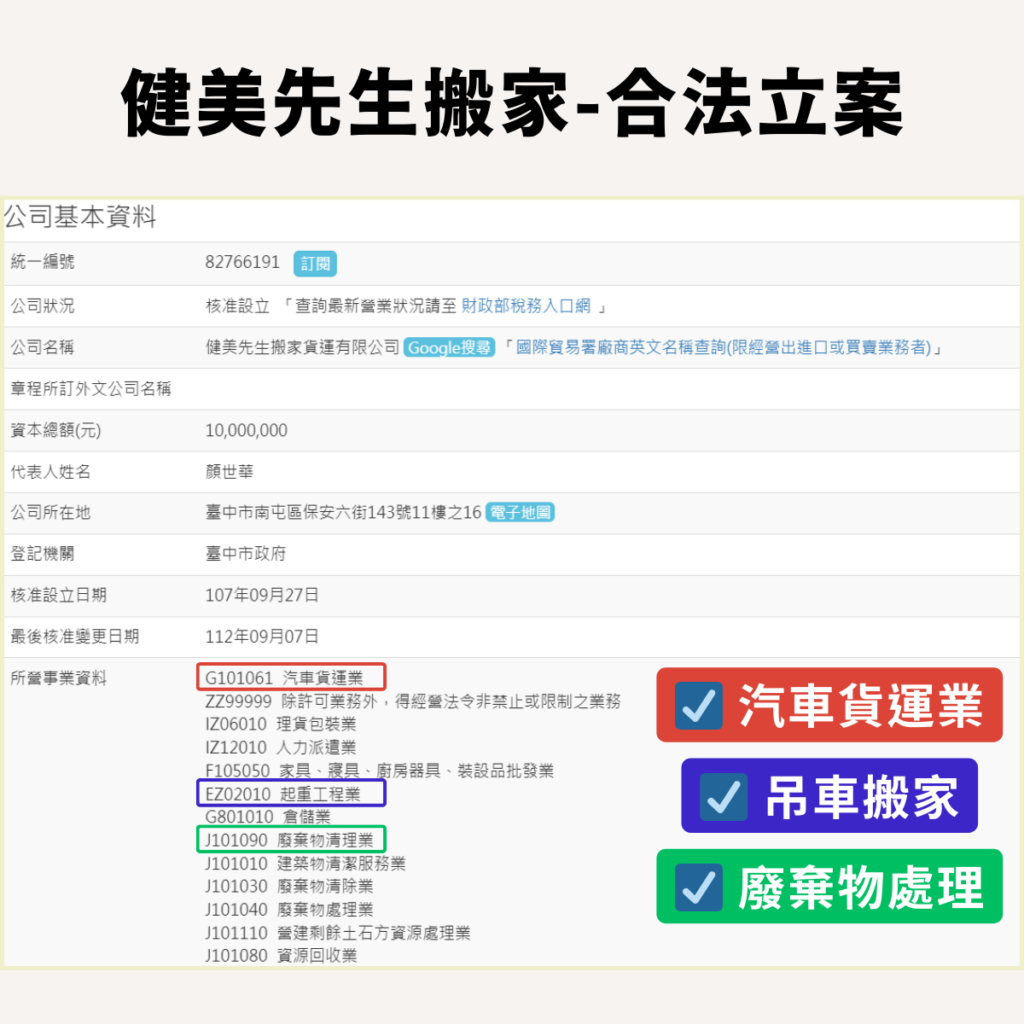This screenshot has width=1024, height=1024.
Task: Click the 公司基本資料 section heading
Action: click(80, 217)
